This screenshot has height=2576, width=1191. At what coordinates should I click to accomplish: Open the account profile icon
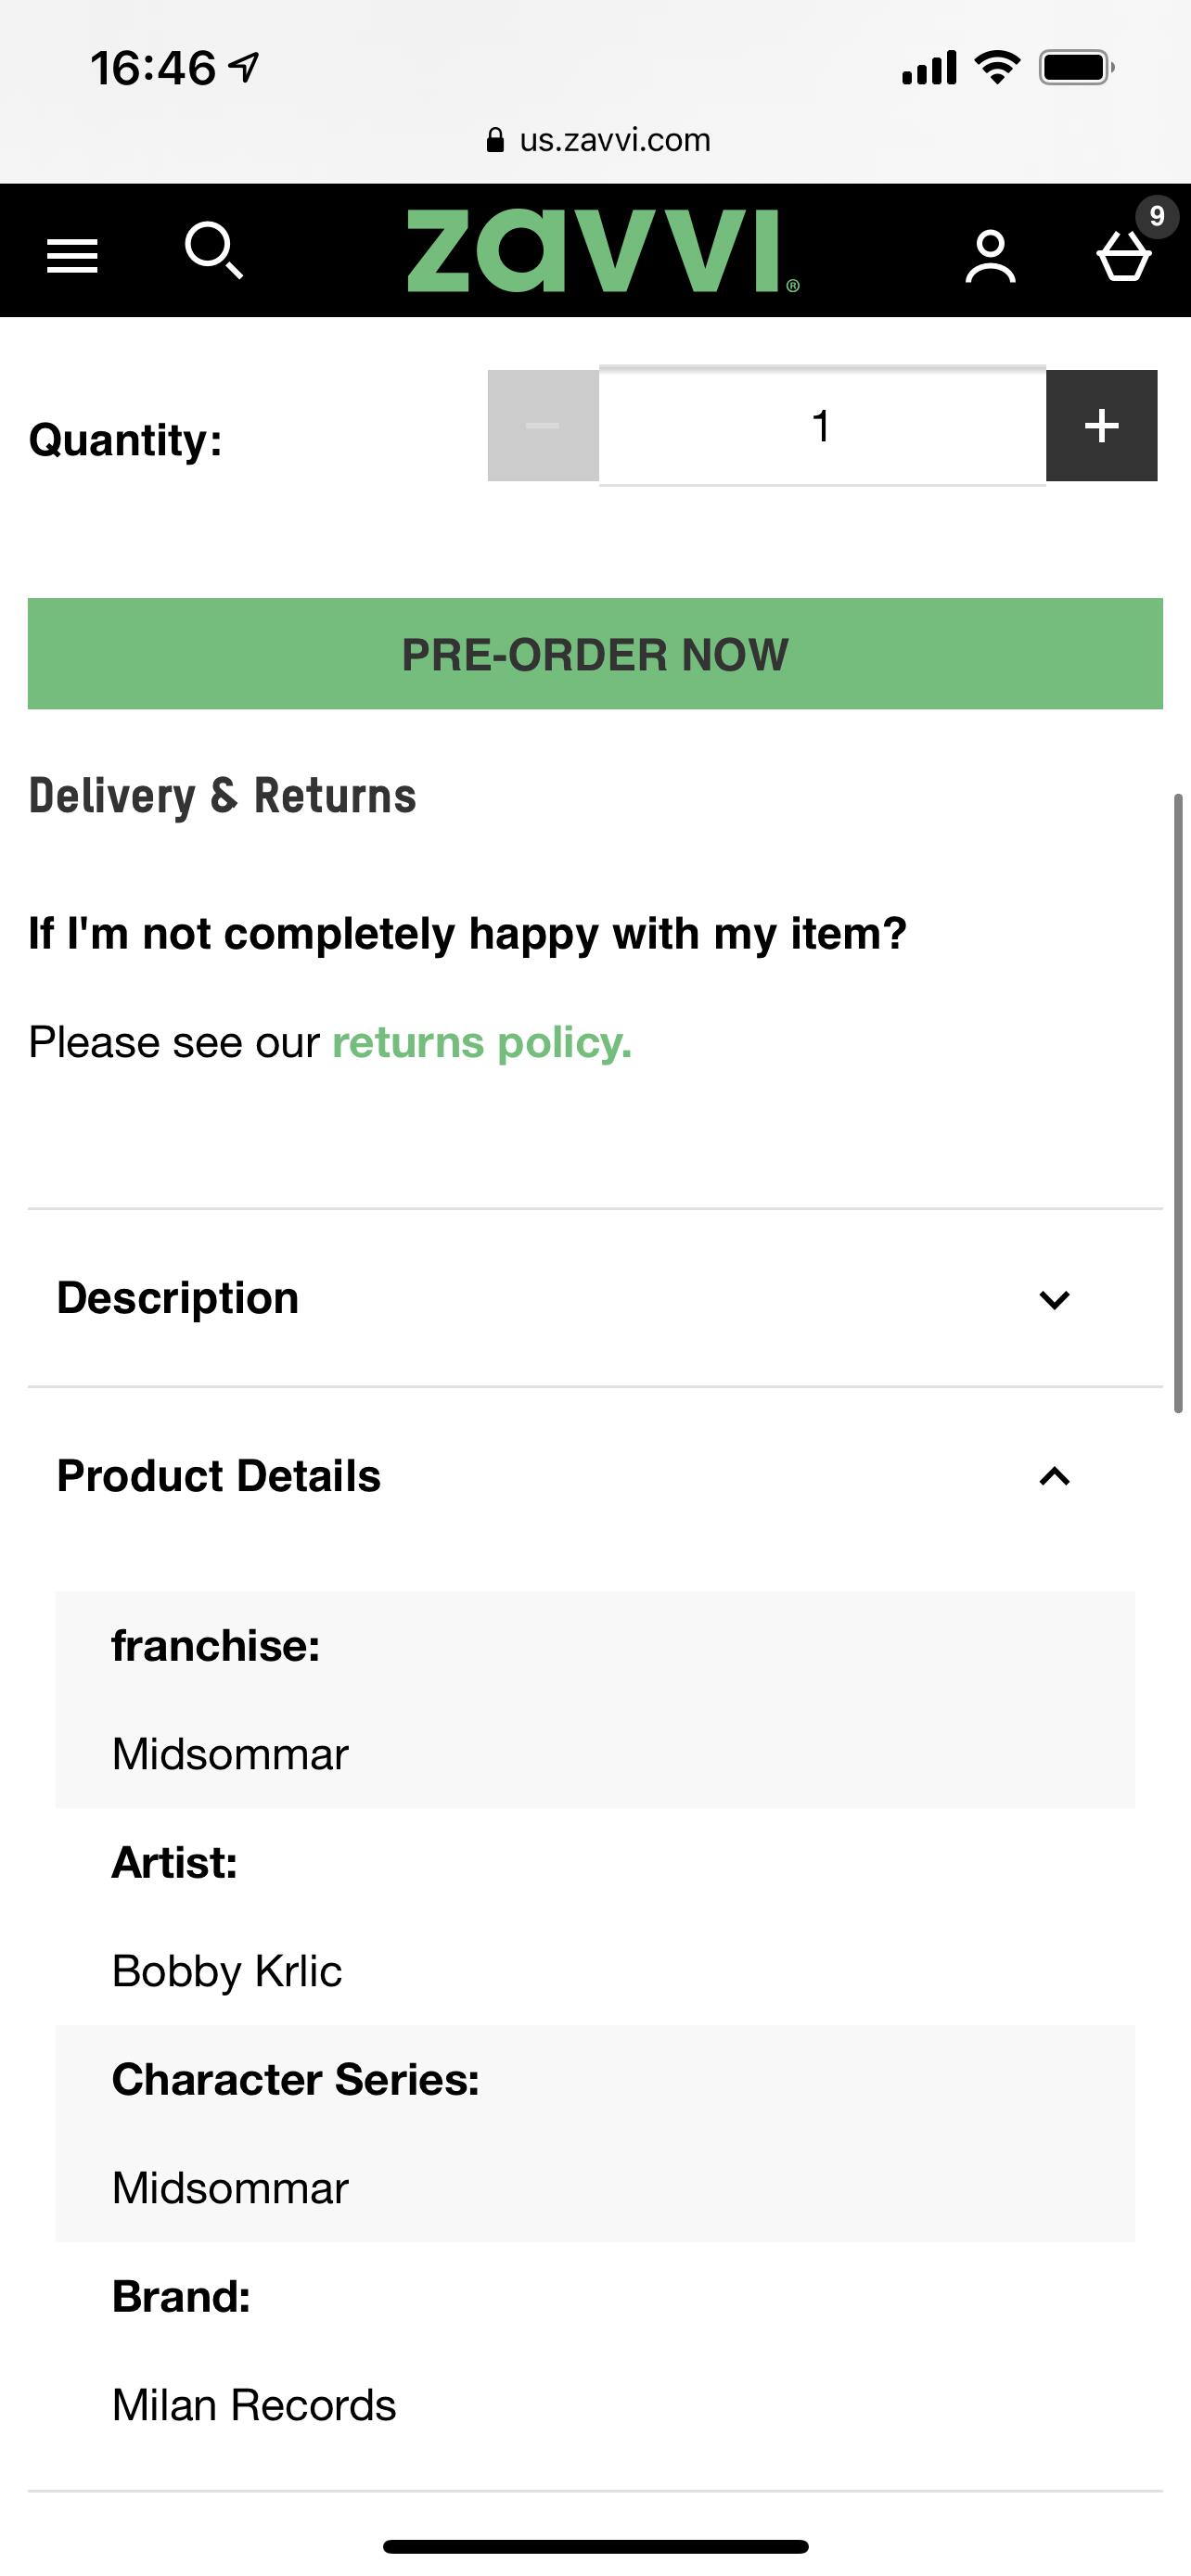(990, 257)
